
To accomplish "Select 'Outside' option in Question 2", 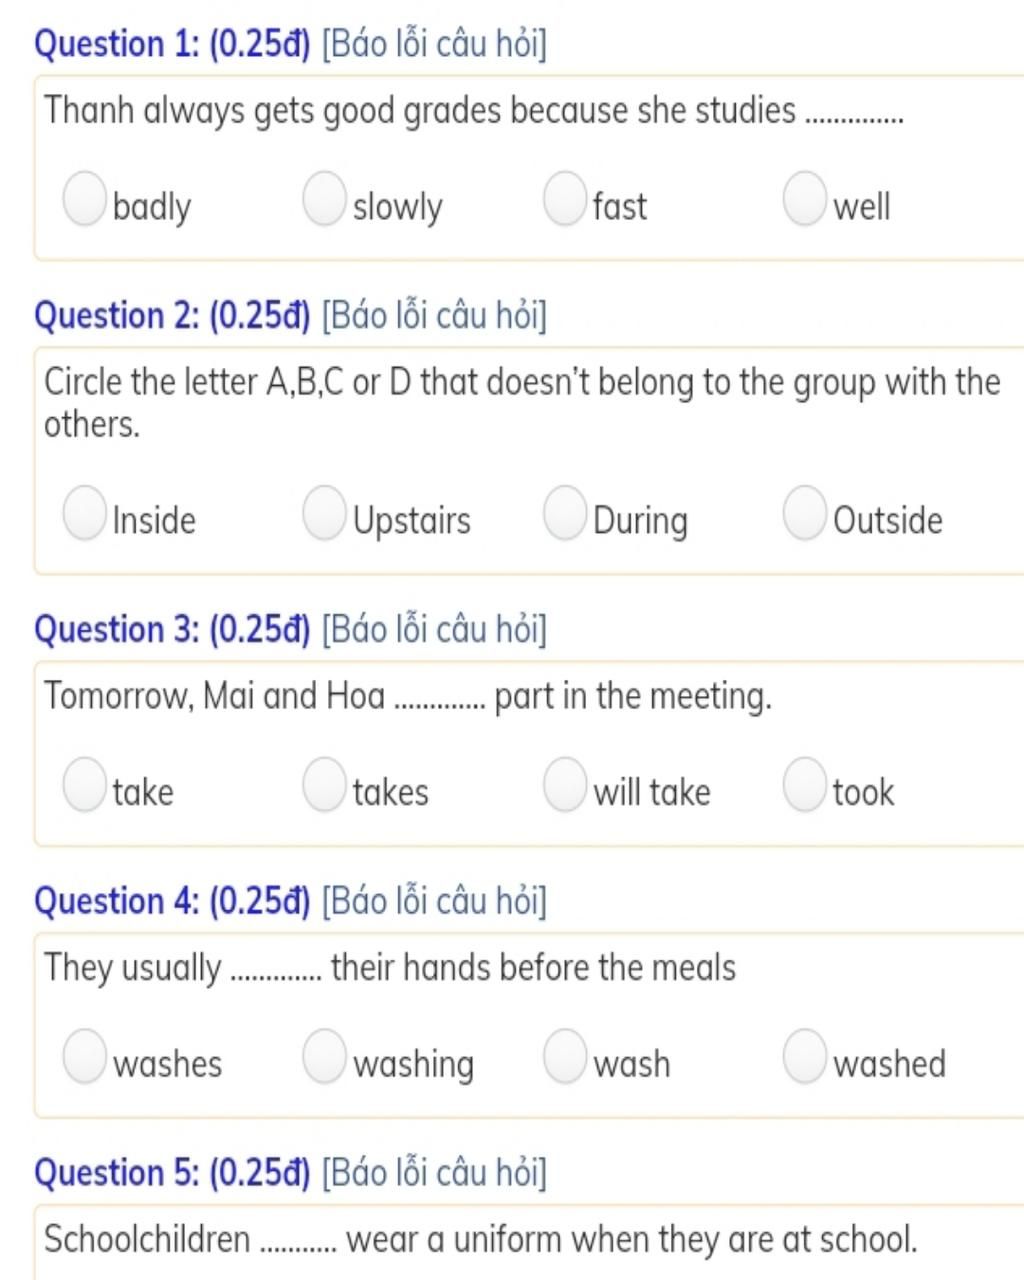I will (805, 512).
